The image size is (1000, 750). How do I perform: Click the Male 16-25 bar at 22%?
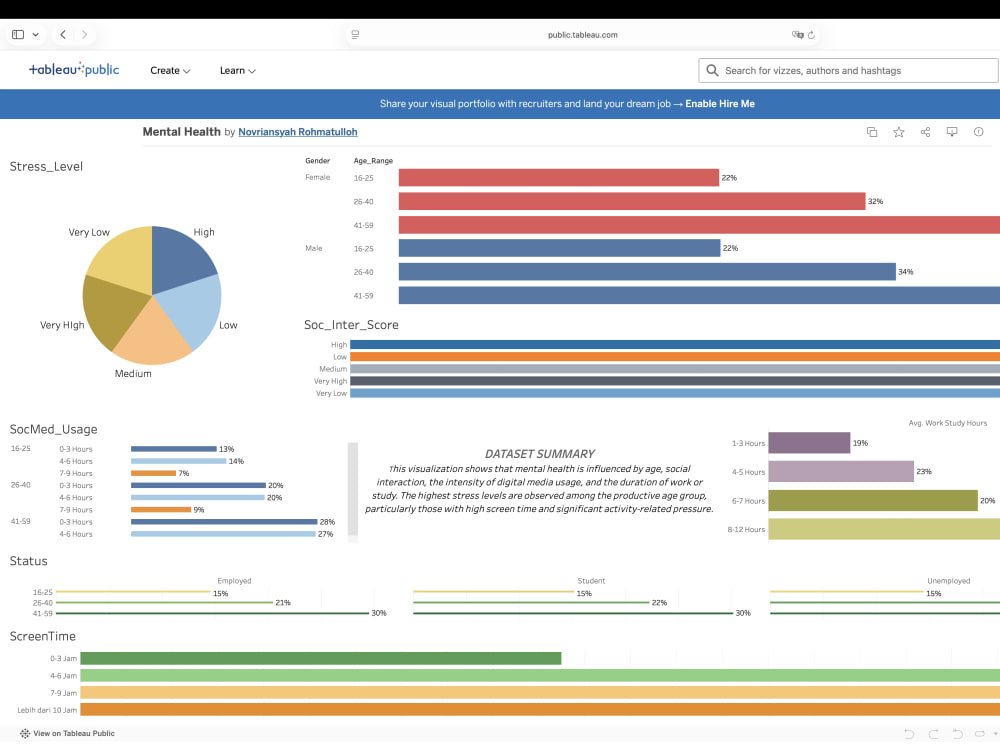click(x=559, y=248)
